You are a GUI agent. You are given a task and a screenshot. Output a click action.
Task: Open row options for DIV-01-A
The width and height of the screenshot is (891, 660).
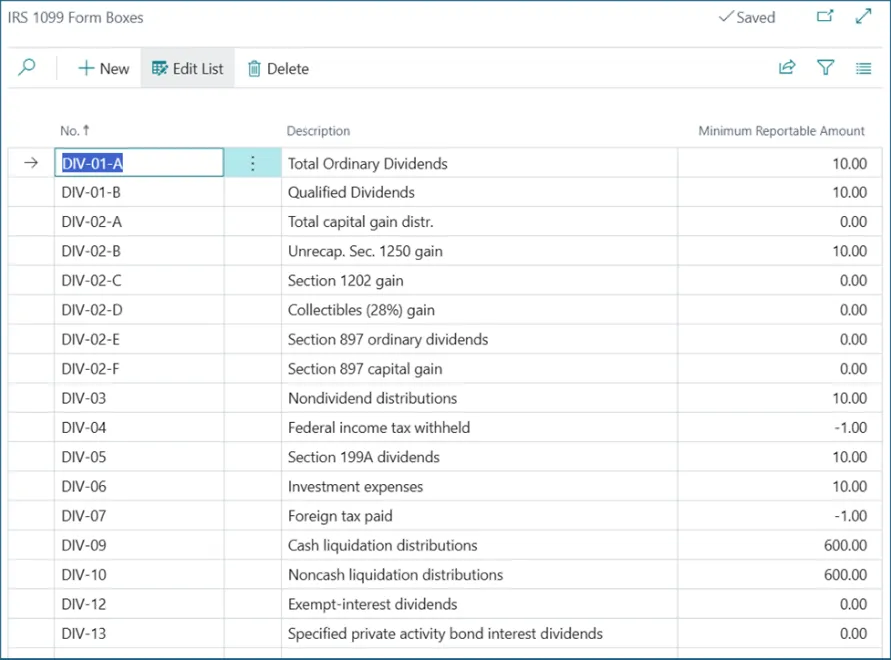click(x=253, y=163)
